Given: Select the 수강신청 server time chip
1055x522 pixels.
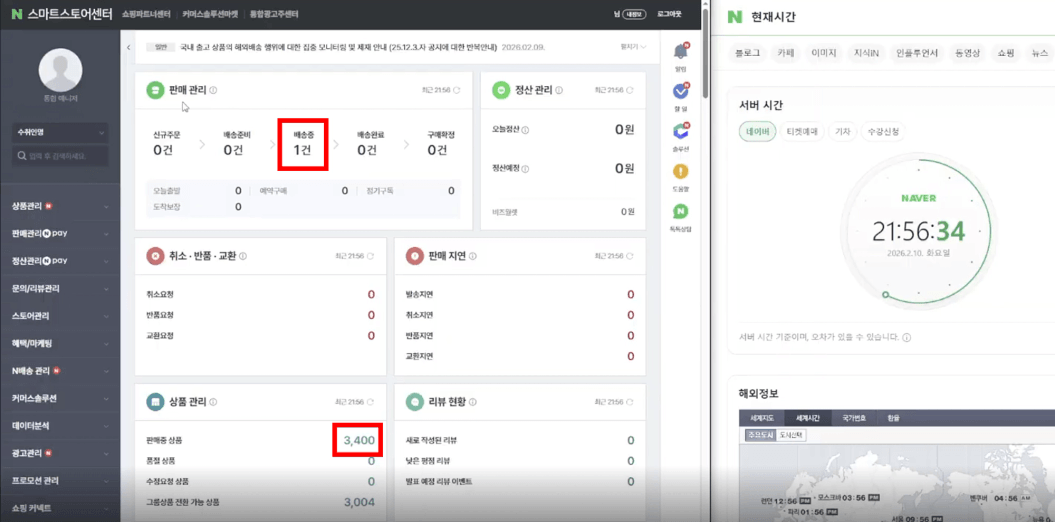Looking at the screenshot, I should [x=881, y=131].
